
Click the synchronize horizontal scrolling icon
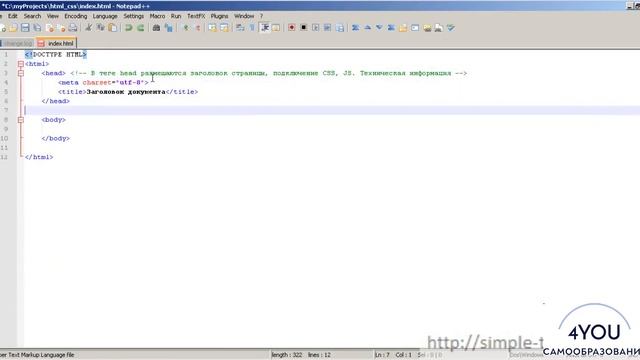pos(224,28)
